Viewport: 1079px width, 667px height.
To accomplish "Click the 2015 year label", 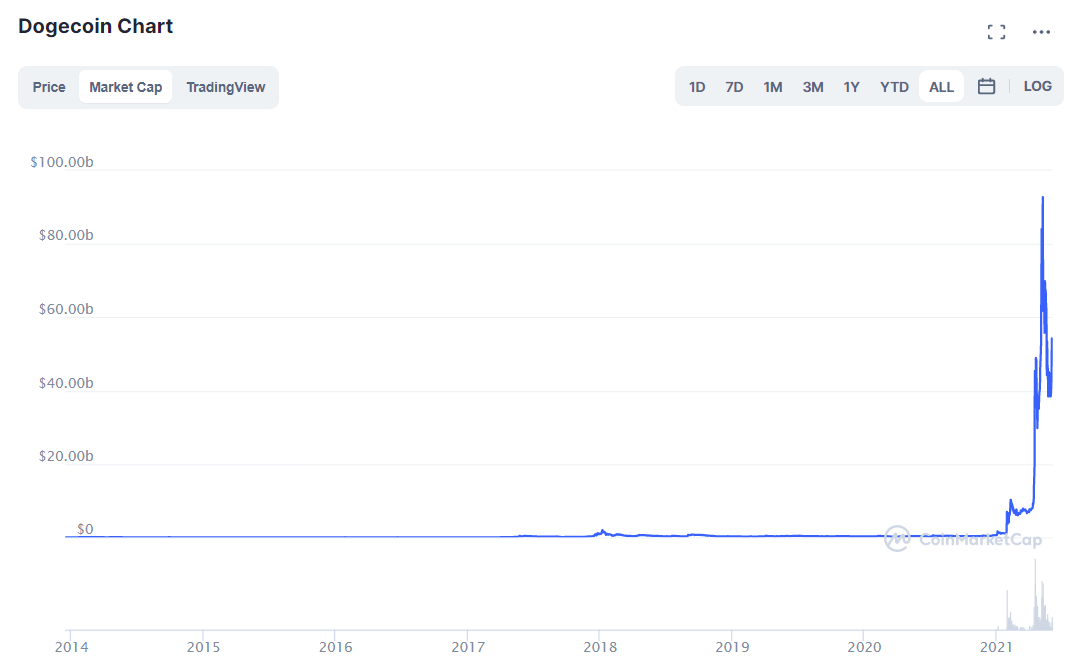I will [x=204, y=647].
